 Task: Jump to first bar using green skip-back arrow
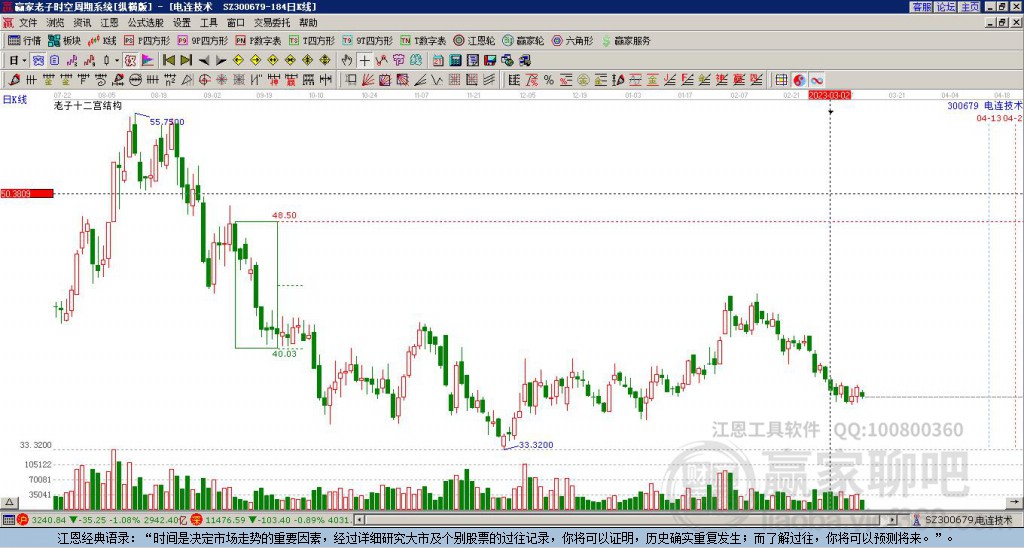tap(168, 61)
